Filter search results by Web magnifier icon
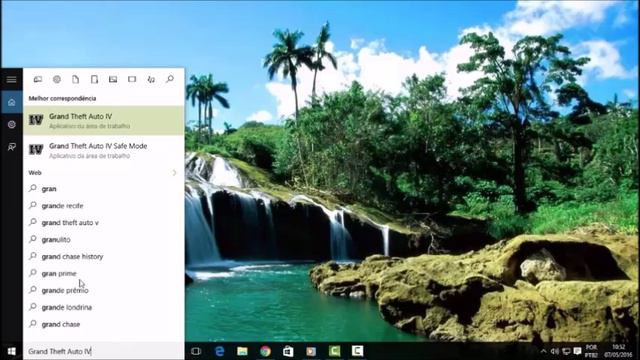The width and height of the screenshot is (640, 360). click(x=170, y=79)
